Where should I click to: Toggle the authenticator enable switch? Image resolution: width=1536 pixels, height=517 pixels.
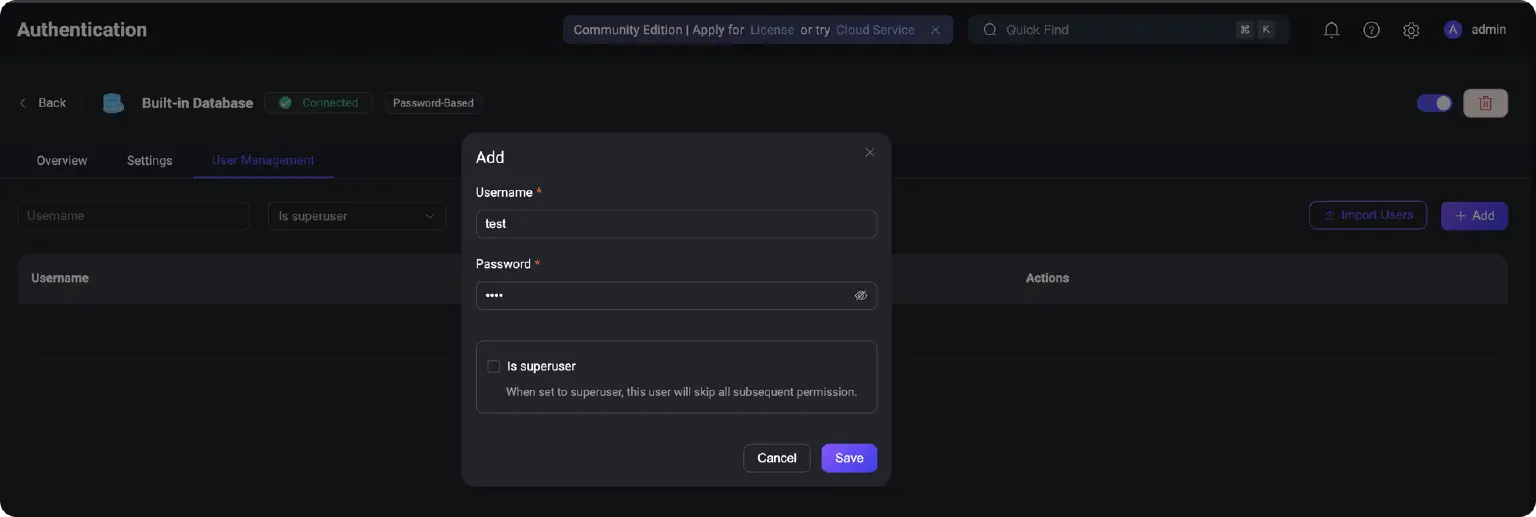pos(1434,103)
